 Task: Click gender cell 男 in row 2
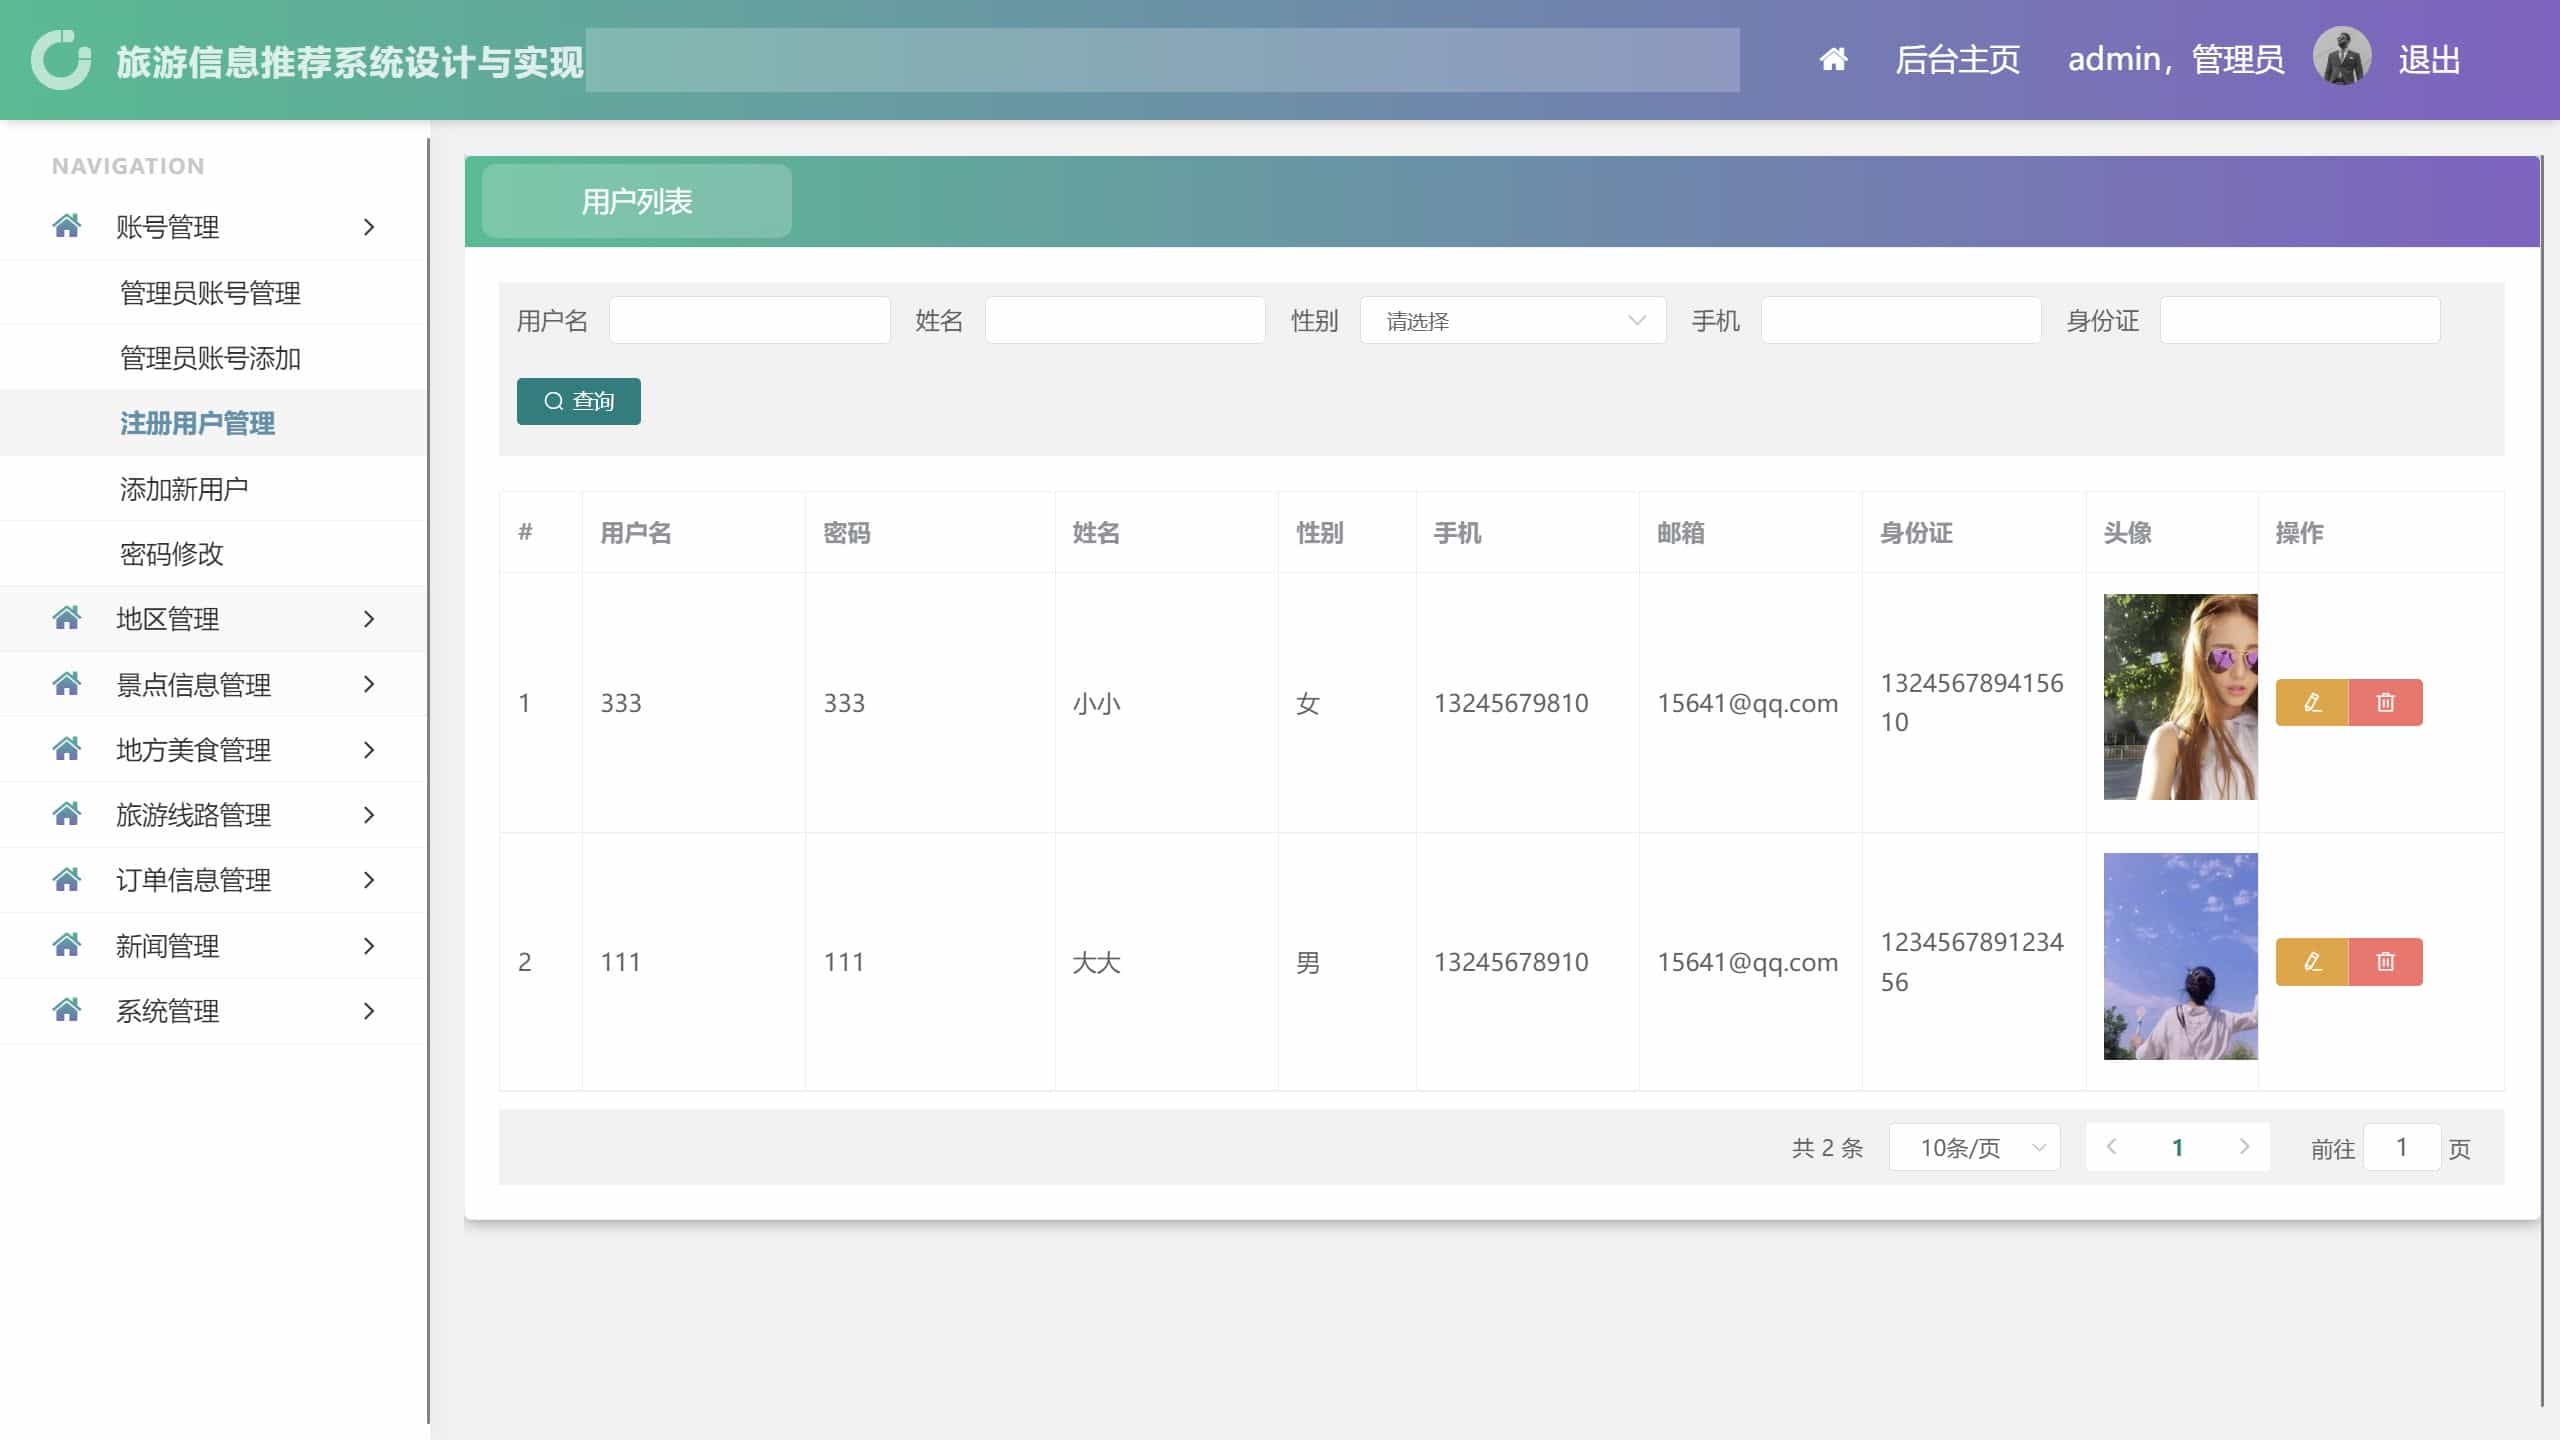[x=1308, y=962]
